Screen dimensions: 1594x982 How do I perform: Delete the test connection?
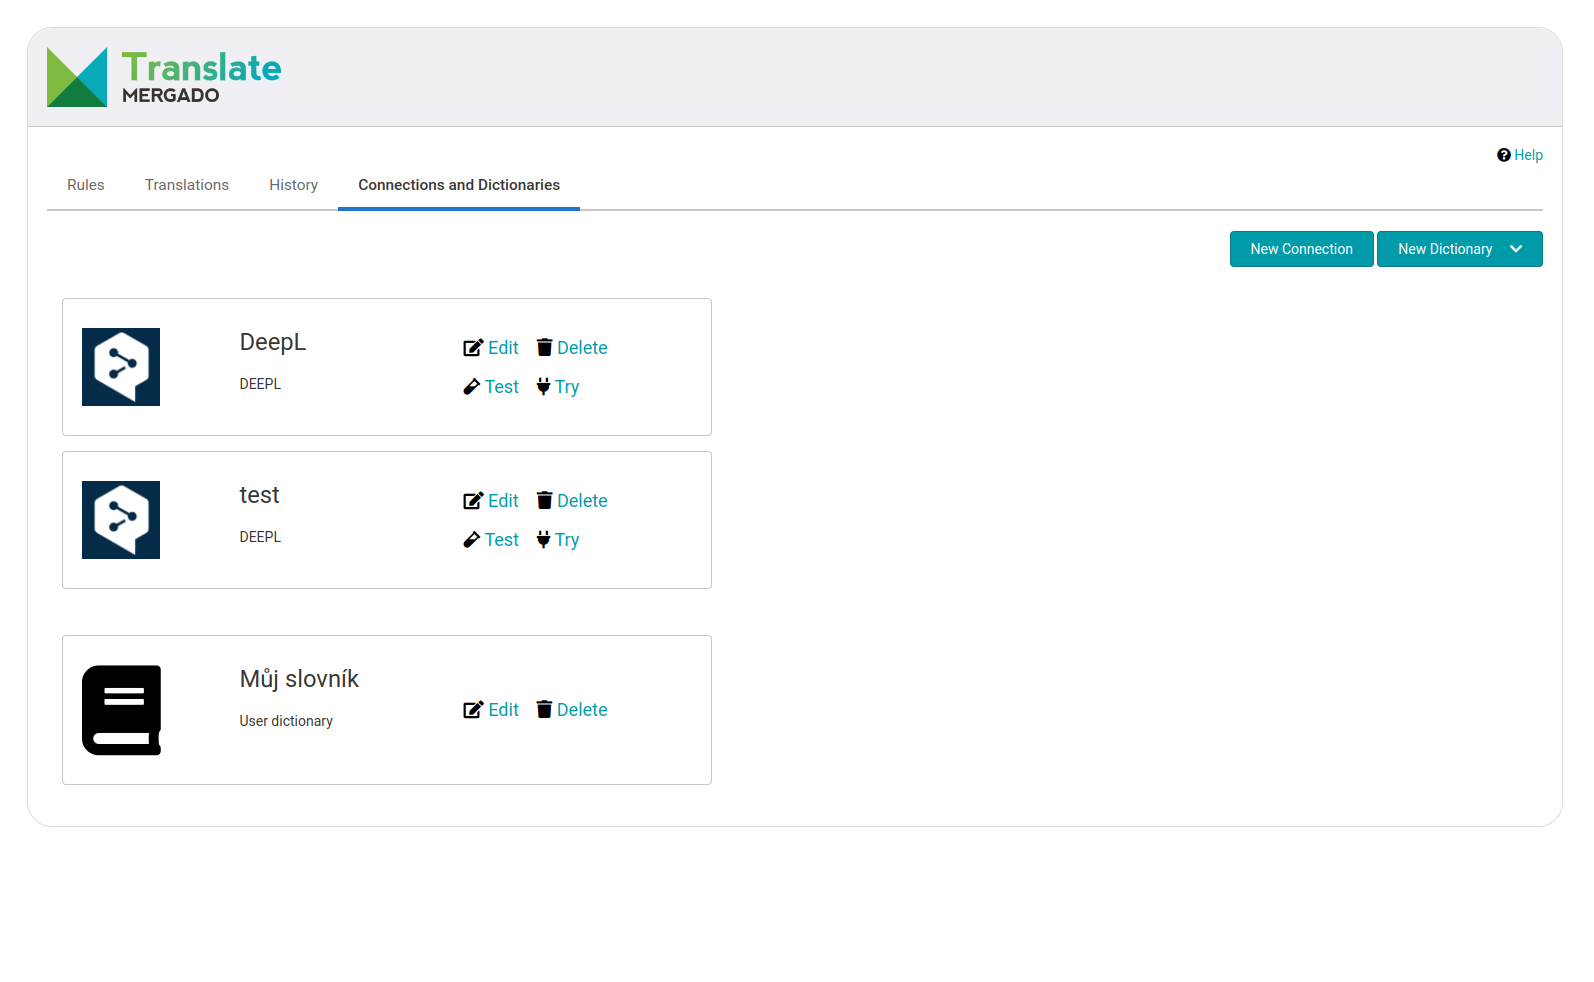coord(582,501)
